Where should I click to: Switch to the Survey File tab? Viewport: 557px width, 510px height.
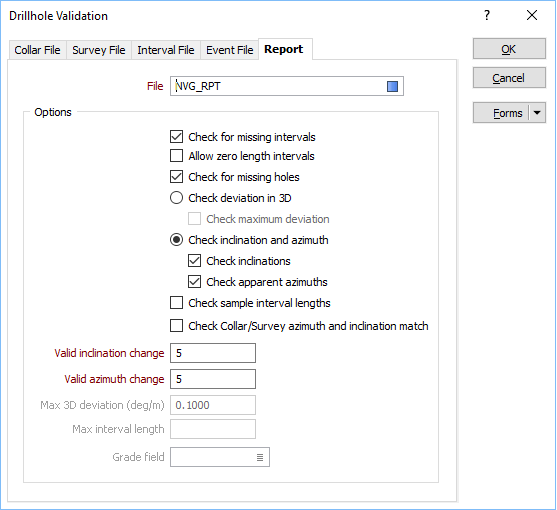(x=99, y=50)
